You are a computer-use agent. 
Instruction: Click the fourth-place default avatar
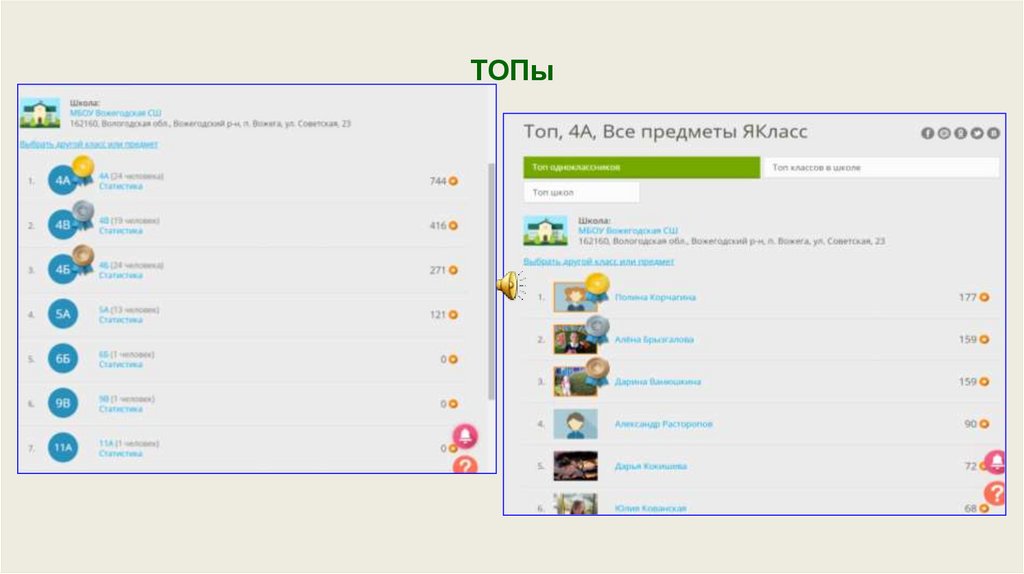[575, 424]
